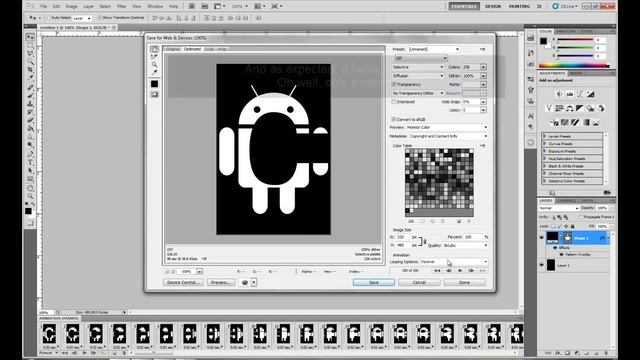This screenshot has width=640, height=360.
Task: Open the Optimize panel flyout menu
Action: click(482, 49)
